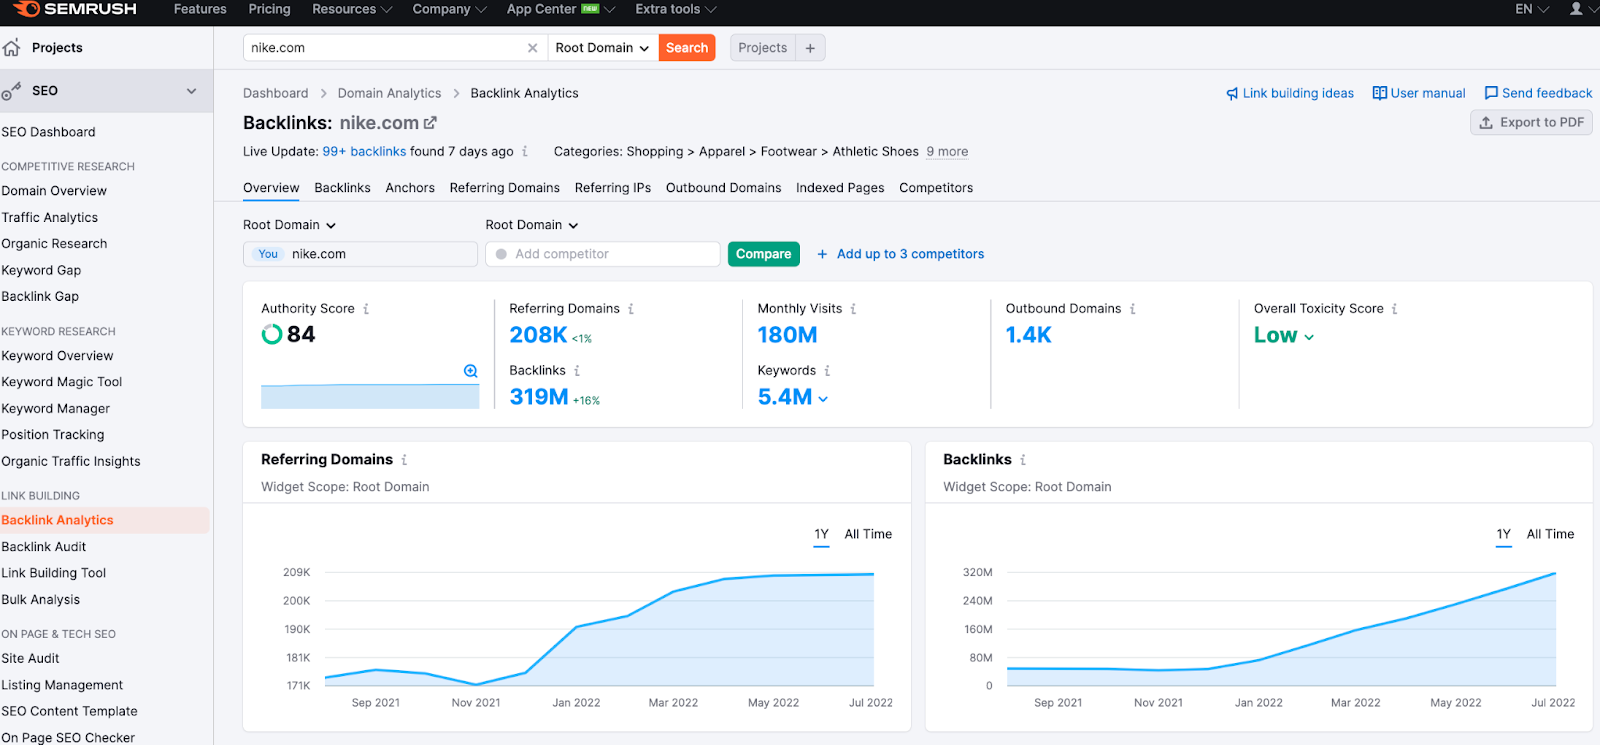1600x745 pixels.
Task: Click the Backlinks growth line chart
Action: click(x=1281, y=629)
